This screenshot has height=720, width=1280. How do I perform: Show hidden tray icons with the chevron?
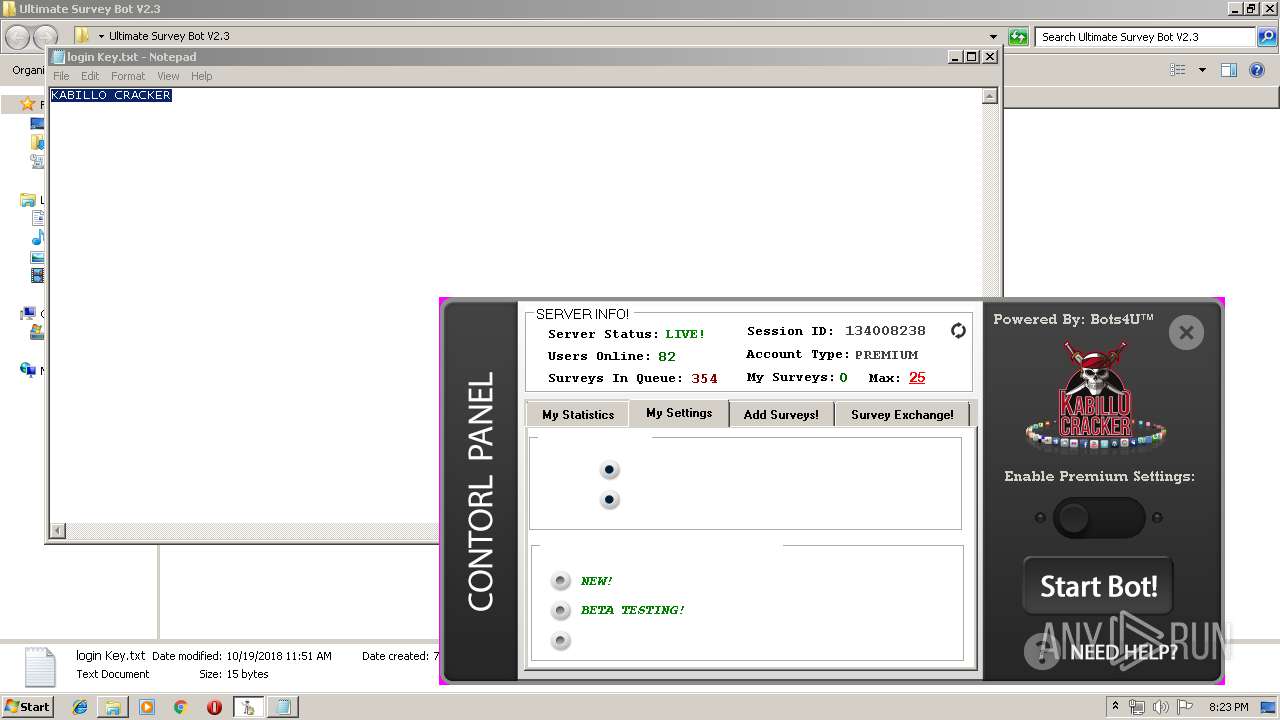pos(1116,707)
